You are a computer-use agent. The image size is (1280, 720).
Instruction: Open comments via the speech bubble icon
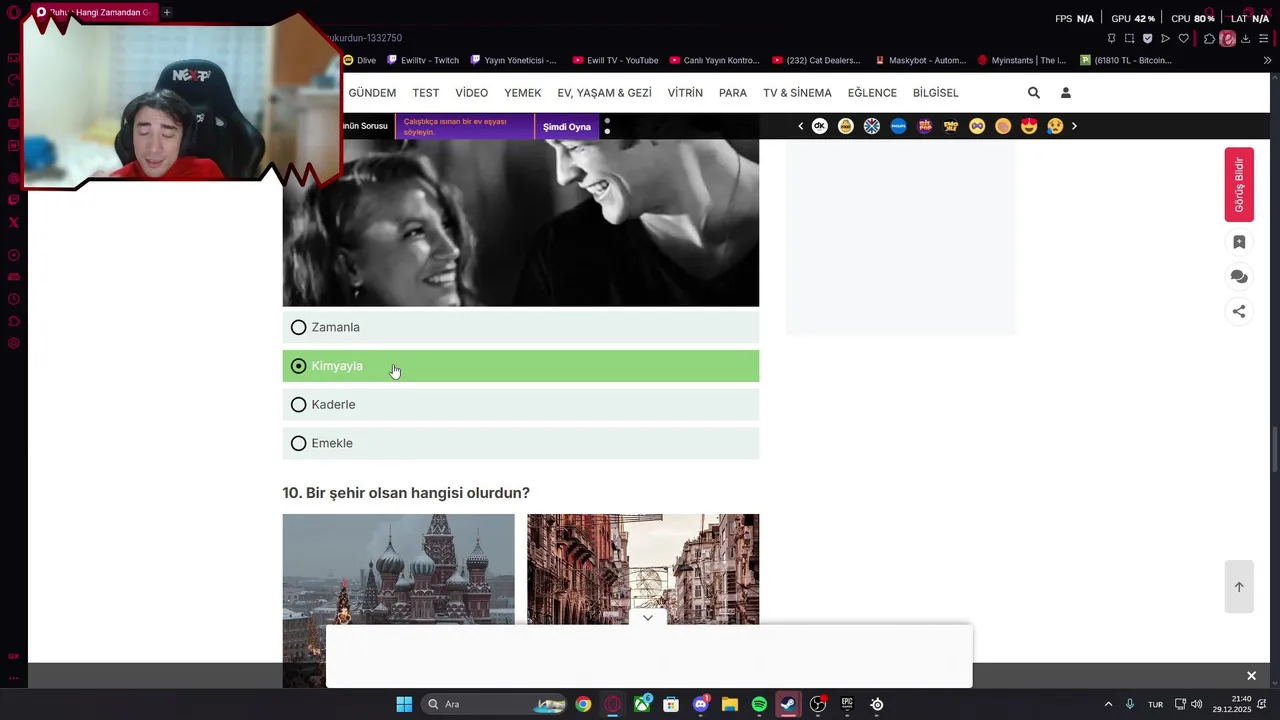coord(1239,277)
